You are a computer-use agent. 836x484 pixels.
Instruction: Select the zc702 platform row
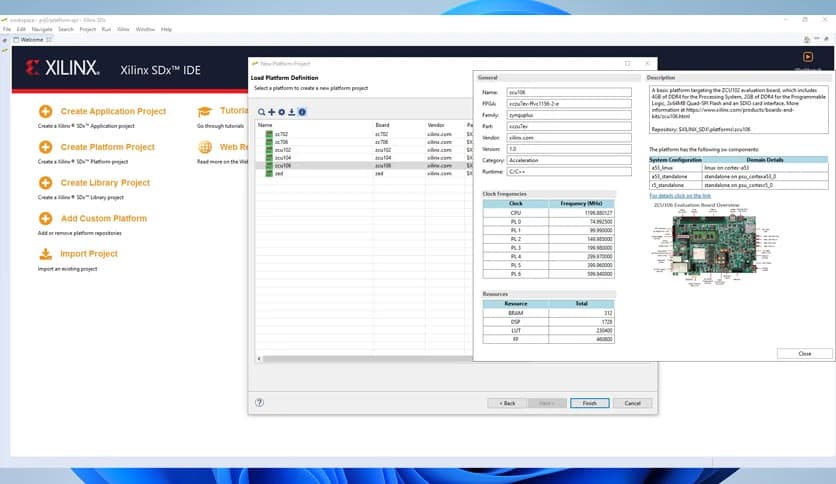(364, 134)
